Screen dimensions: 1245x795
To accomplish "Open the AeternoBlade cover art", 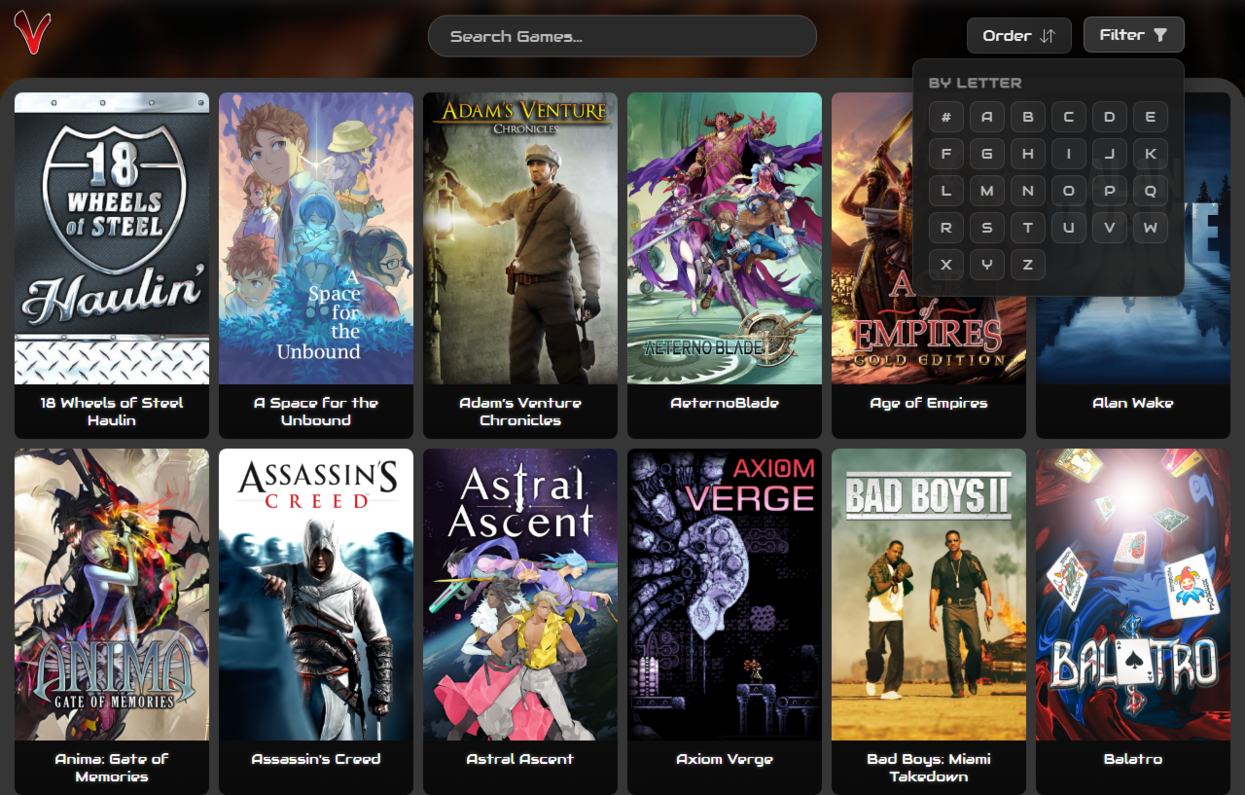I will point(725,238).
